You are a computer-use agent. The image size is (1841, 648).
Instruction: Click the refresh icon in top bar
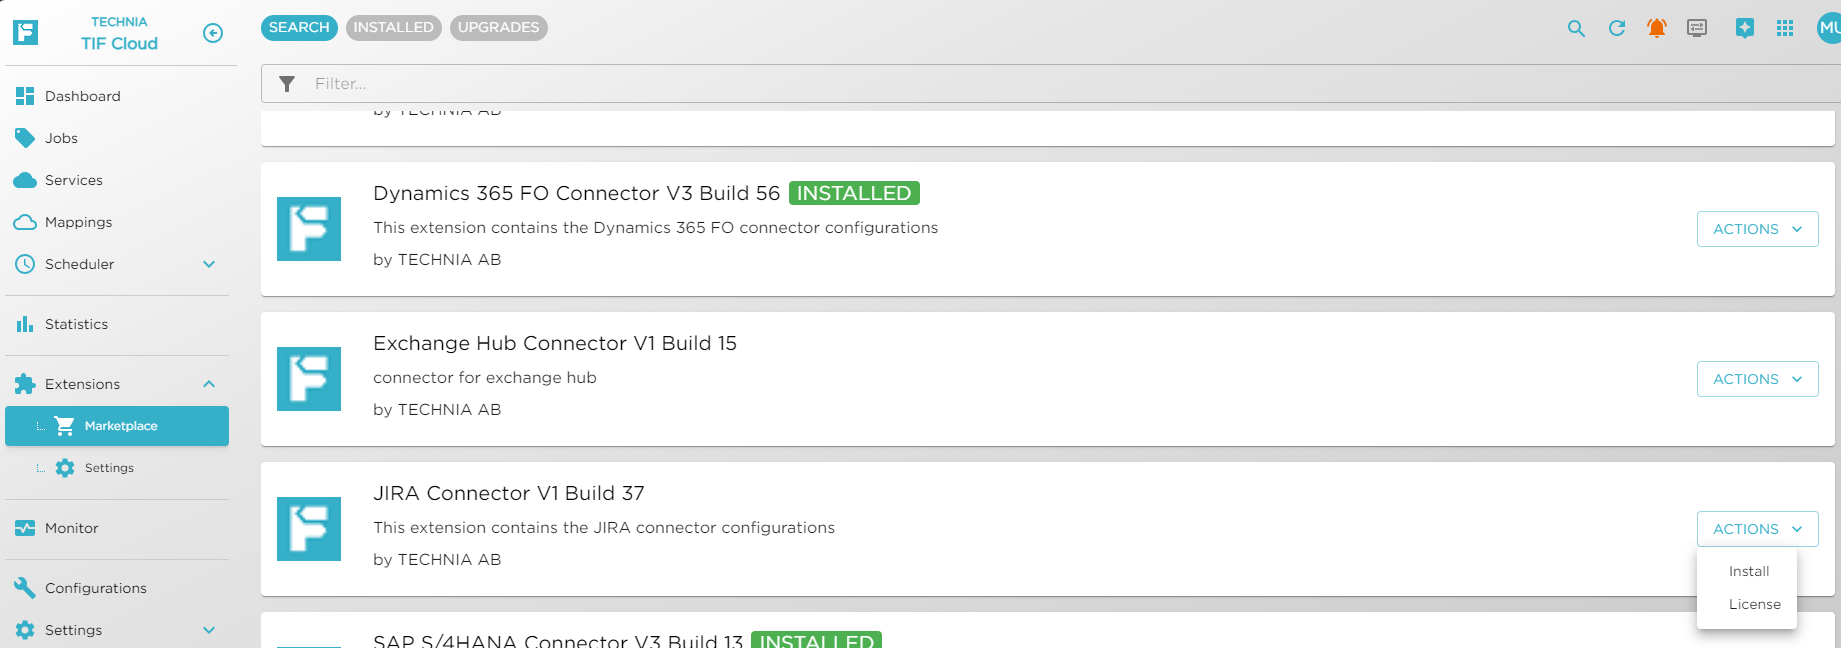point(1617,28)
